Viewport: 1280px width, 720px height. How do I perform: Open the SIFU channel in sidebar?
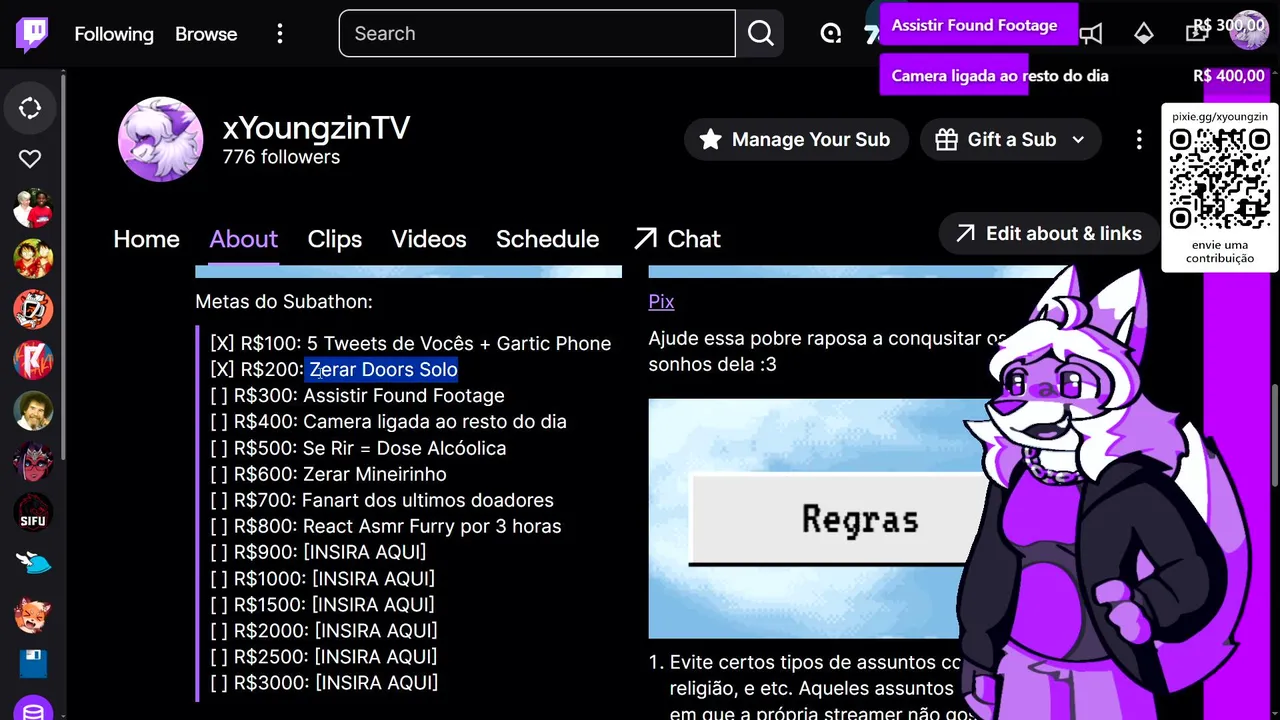33,513
